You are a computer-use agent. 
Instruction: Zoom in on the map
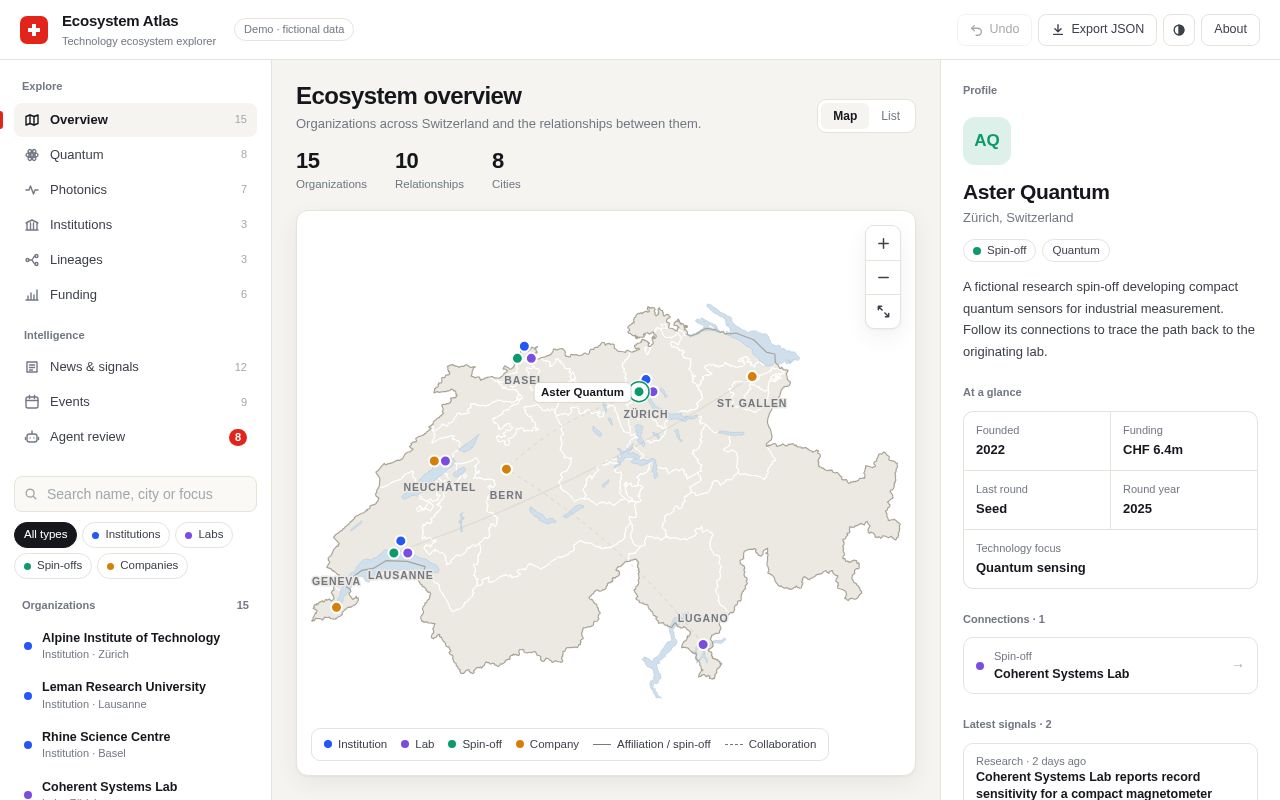(x=883, y=243)
